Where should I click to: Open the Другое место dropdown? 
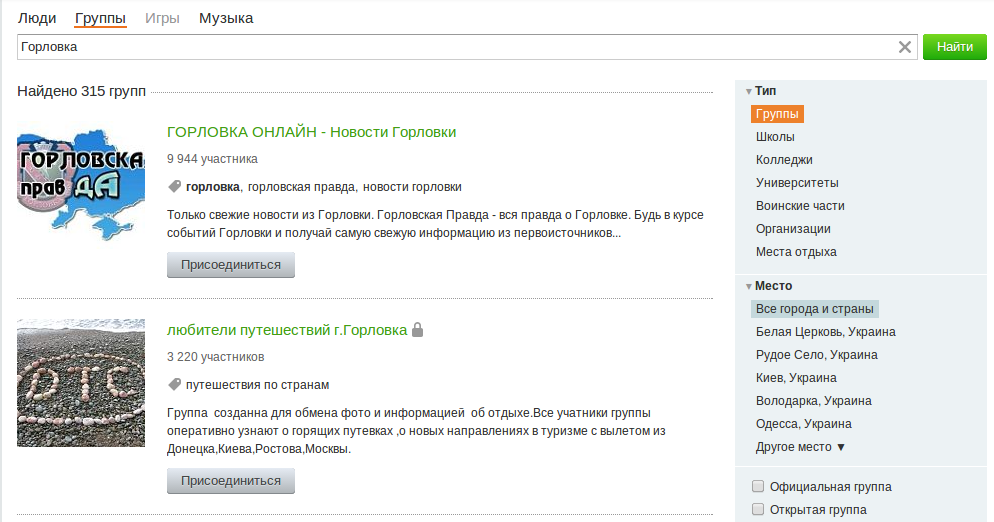(801, 447)
